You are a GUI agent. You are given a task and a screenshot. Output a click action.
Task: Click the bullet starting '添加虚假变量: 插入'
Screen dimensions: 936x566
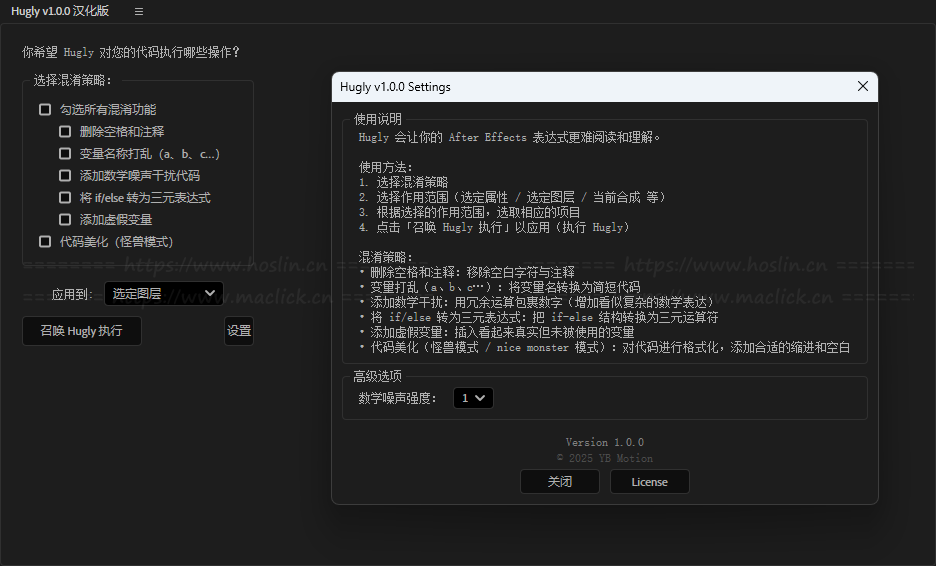pyautogui.click(x=497, y=332)
